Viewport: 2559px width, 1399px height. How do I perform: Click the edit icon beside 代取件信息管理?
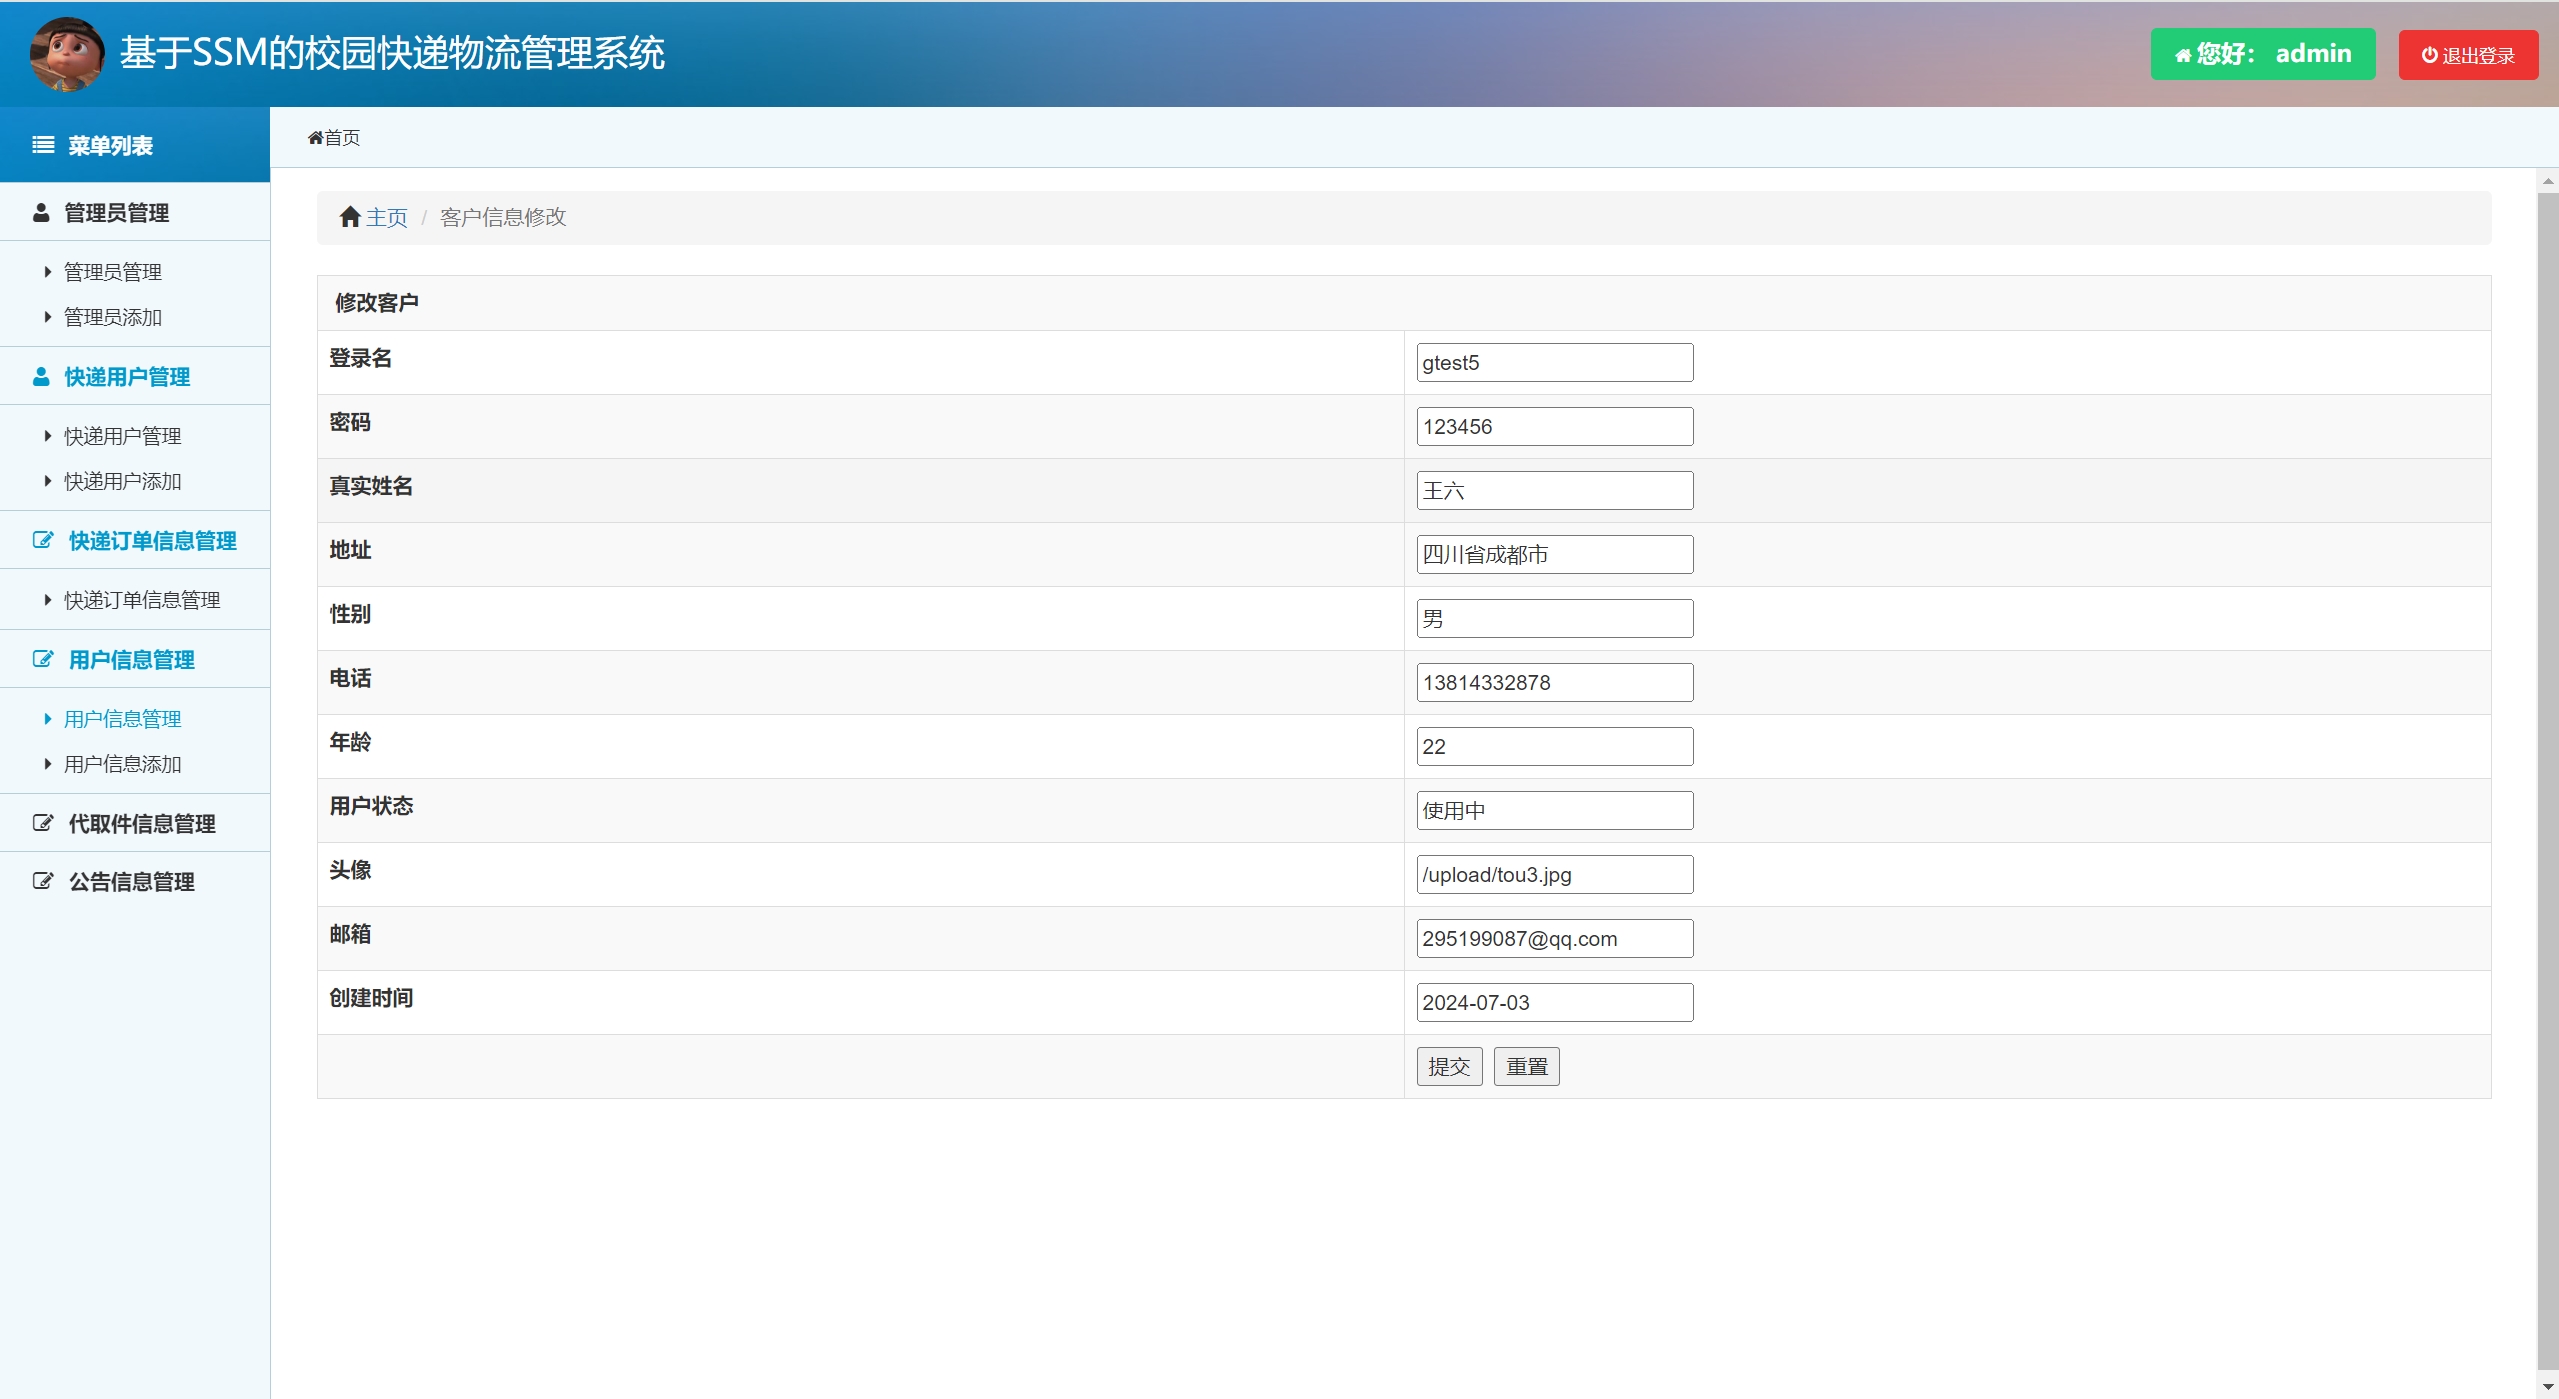[x=43, y=824]
